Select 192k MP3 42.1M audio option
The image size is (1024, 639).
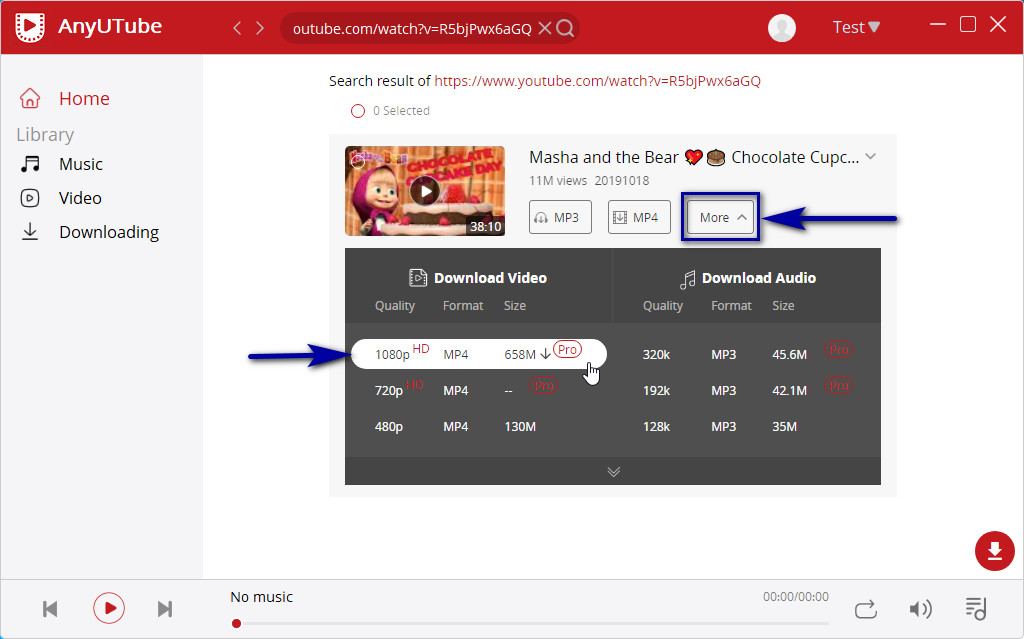click(x=746, y=390)
